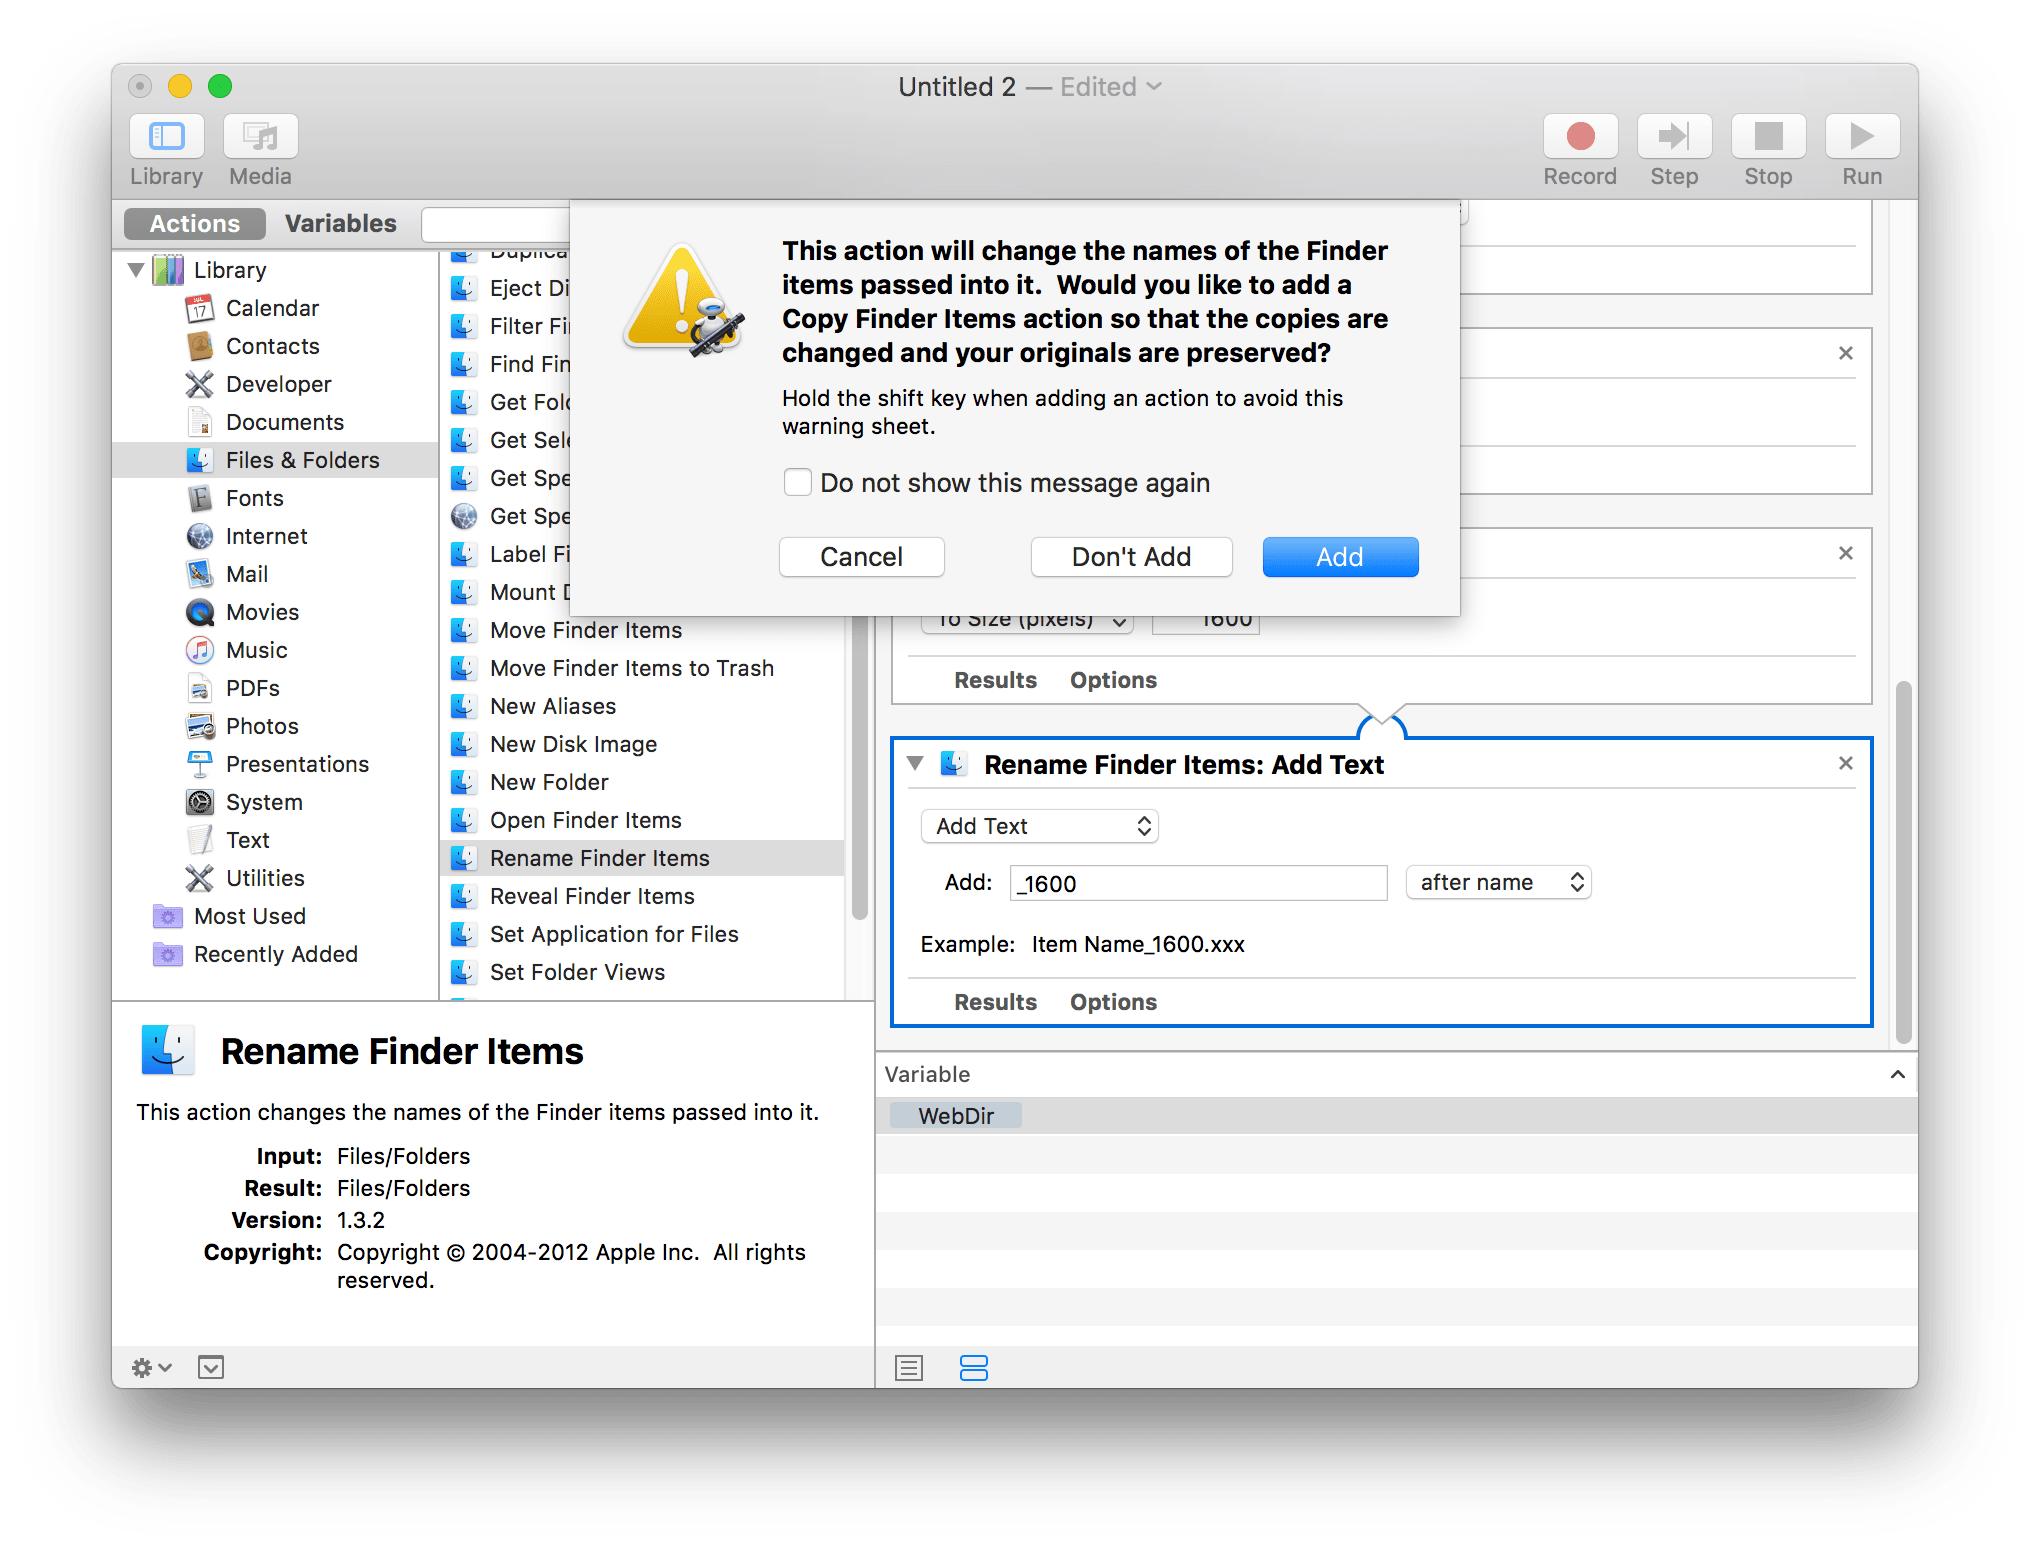Show the log view at bottom right
Screen dimensions: 2030x1548
coord(909,1367)
